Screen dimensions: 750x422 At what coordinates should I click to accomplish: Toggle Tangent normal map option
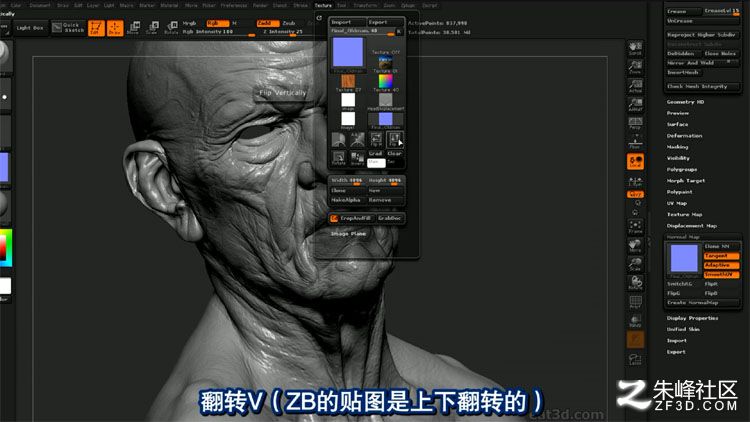[x=721, y=256]
